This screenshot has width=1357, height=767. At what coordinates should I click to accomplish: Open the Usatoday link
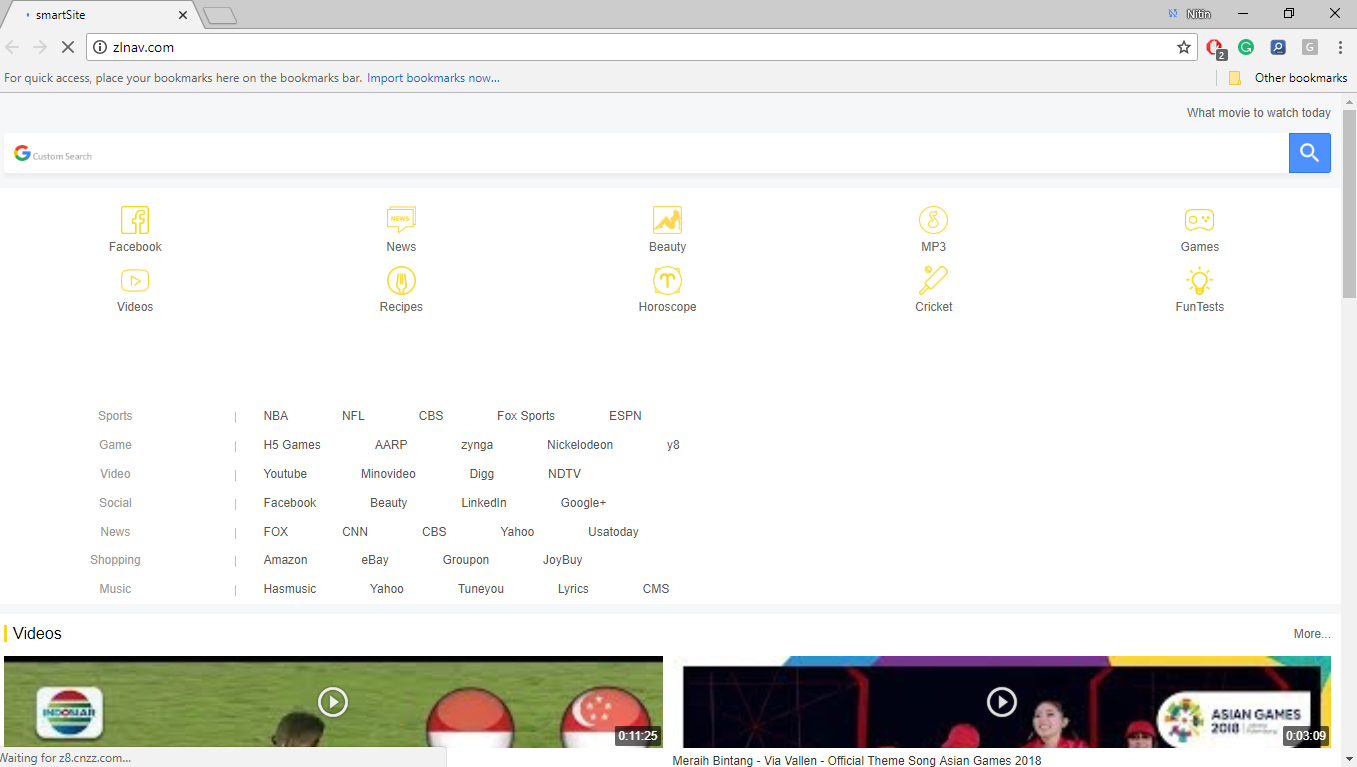(x=613, y=532)
